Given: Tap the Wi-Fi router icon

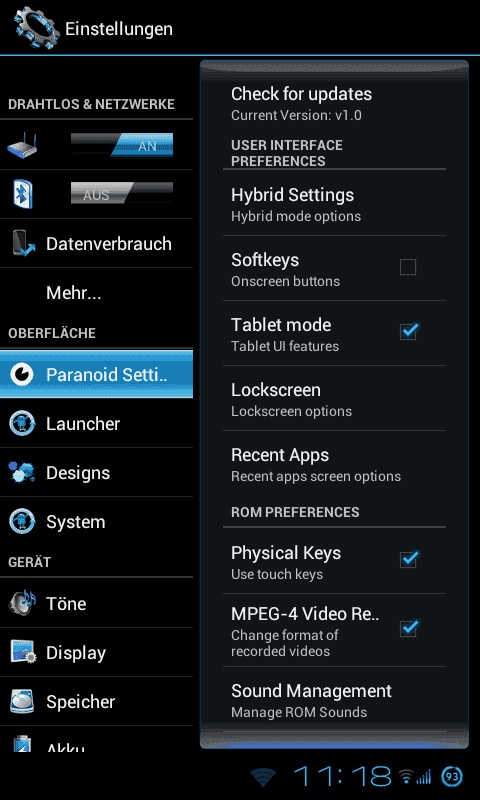Looking at the screenshot, I should click(22, 144).
